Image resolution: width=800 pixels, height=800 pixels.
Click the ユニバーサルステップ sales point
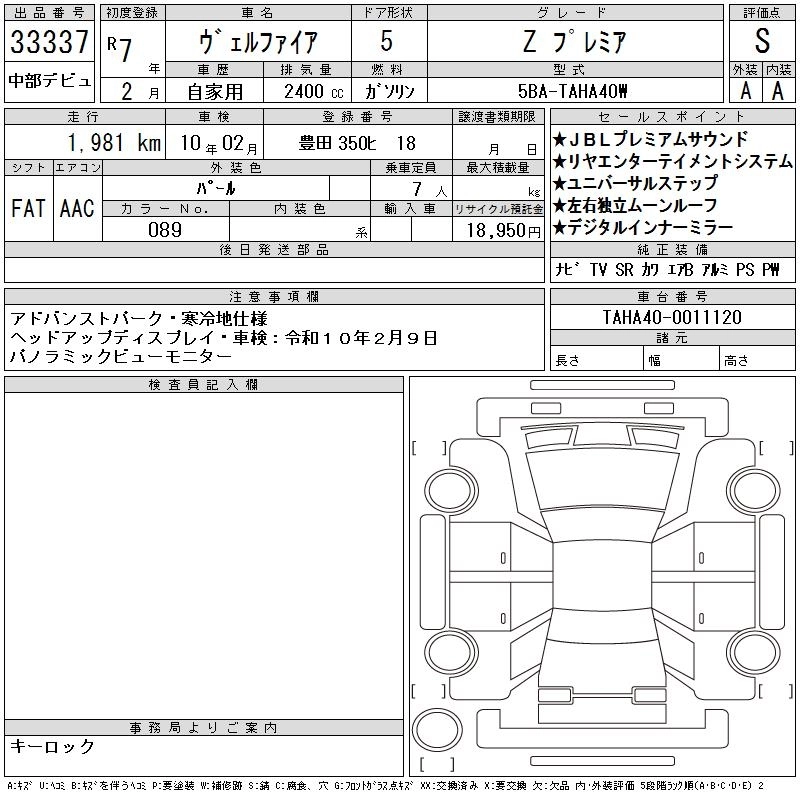(636, 183)
